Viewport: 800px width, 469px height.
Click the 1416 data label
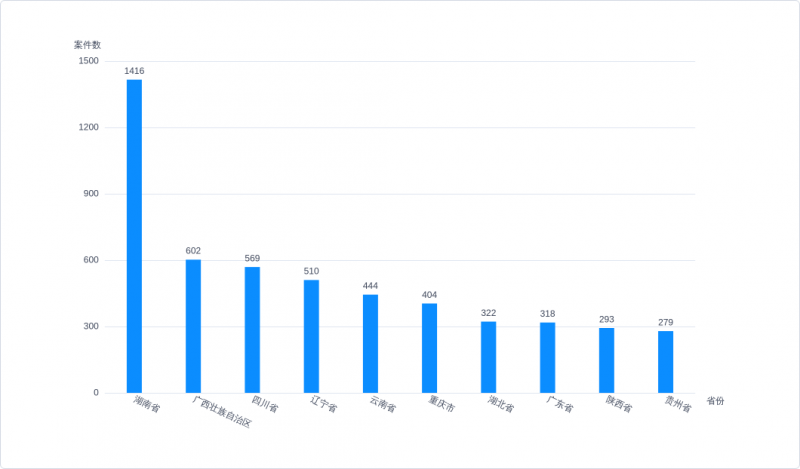[134, 71]
